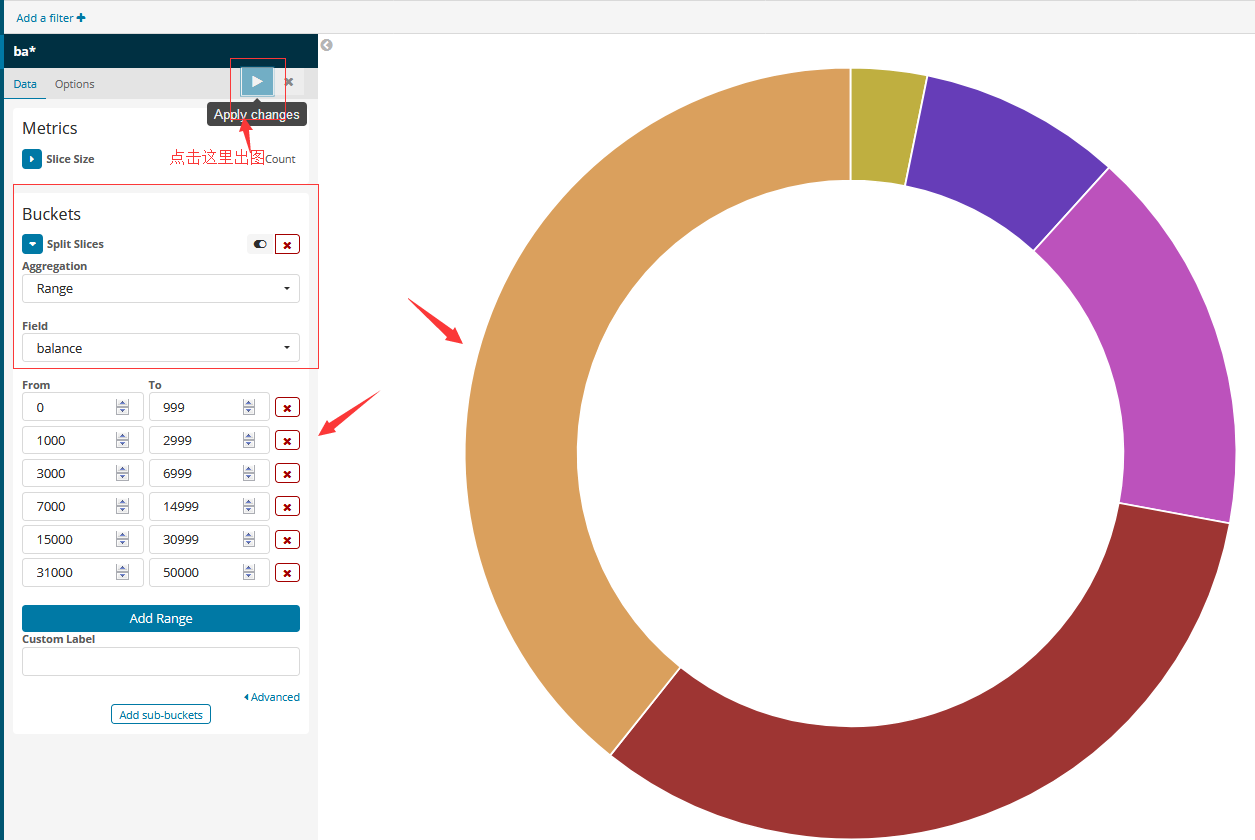Open the Field balance dropdown

click(x=161, y=348)
